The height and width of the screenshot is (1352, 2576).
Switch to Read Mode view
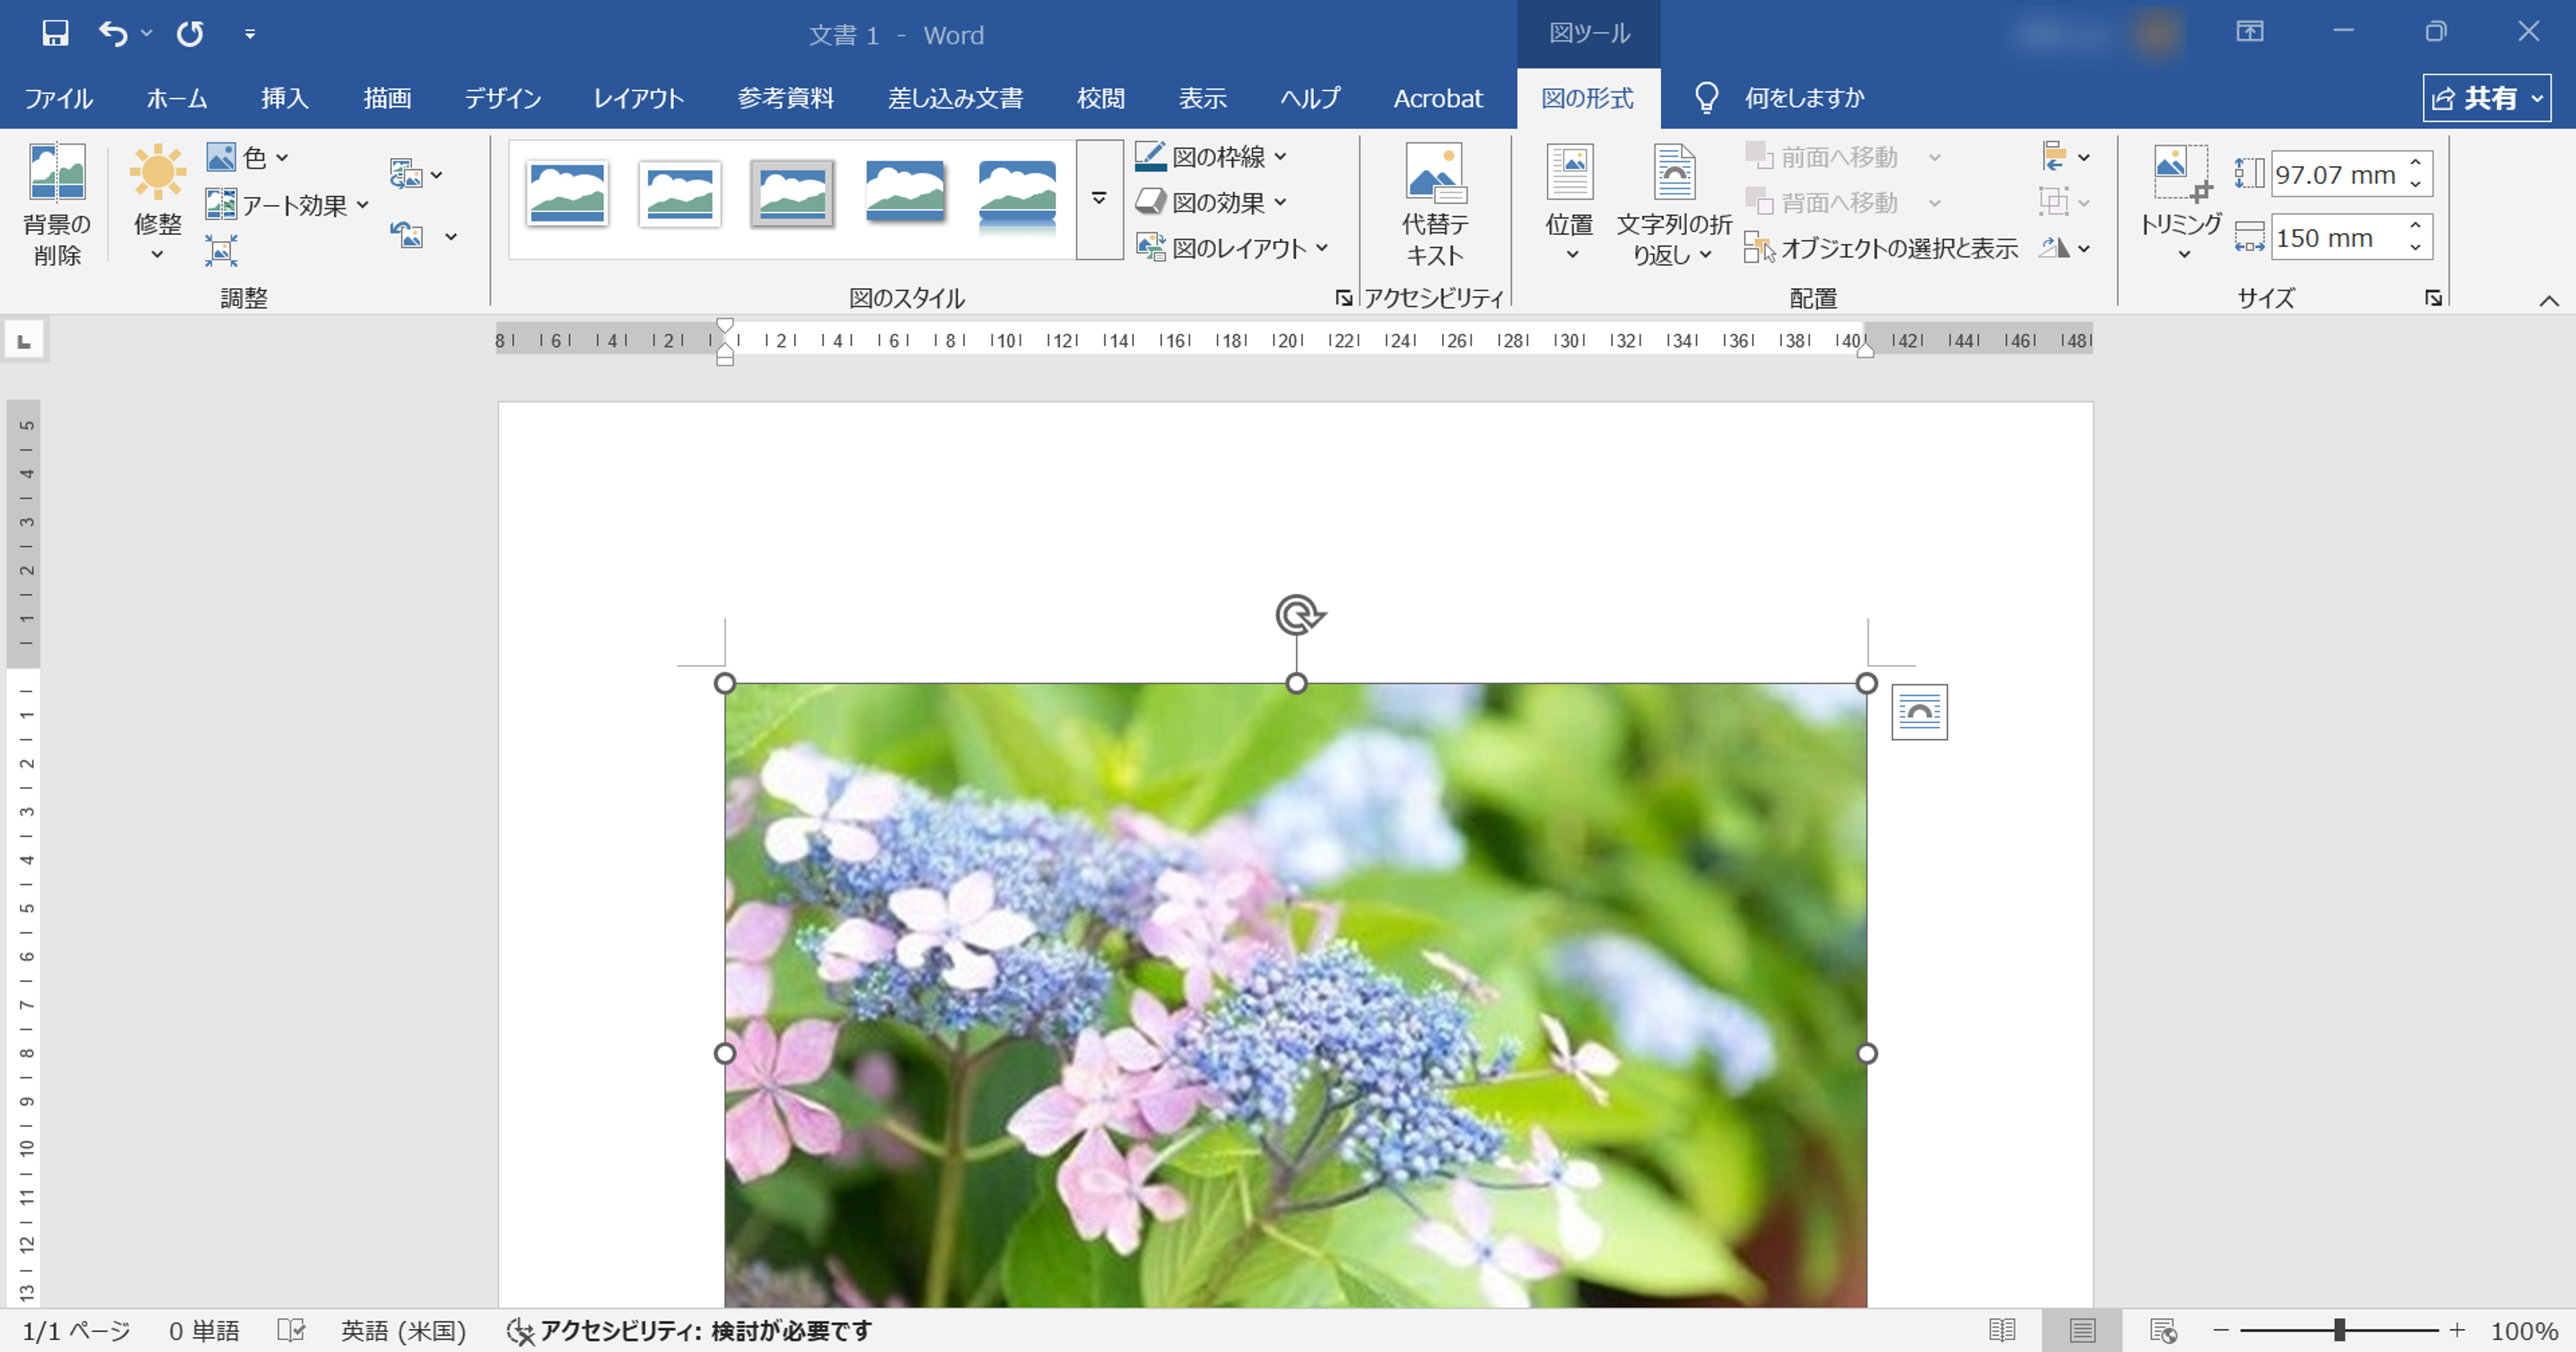point(2002,1331)
